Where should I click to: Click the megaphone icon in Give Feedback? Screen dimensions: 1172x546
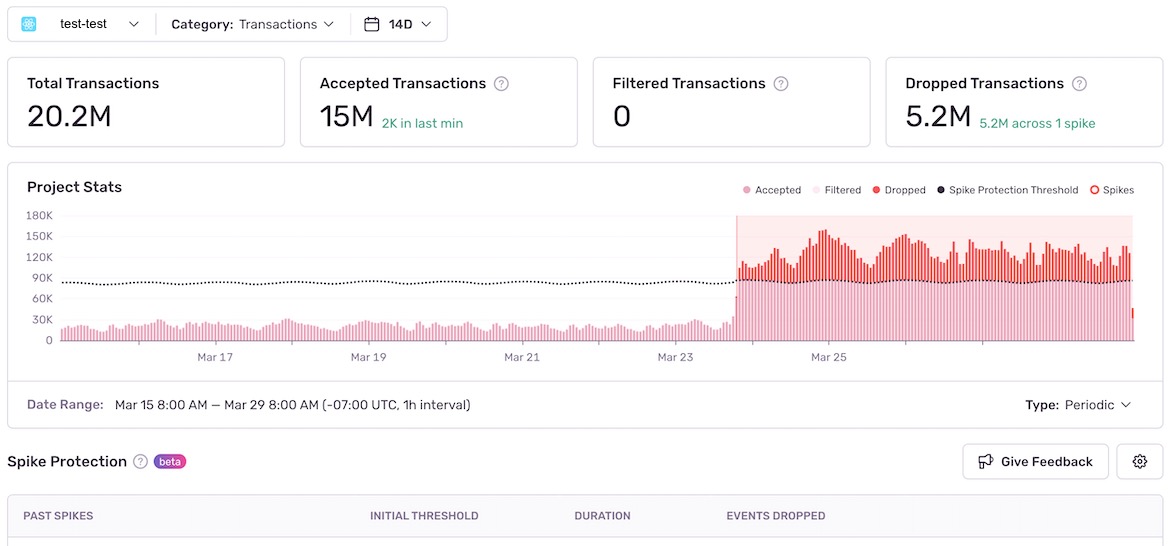[x=986, y=461]
